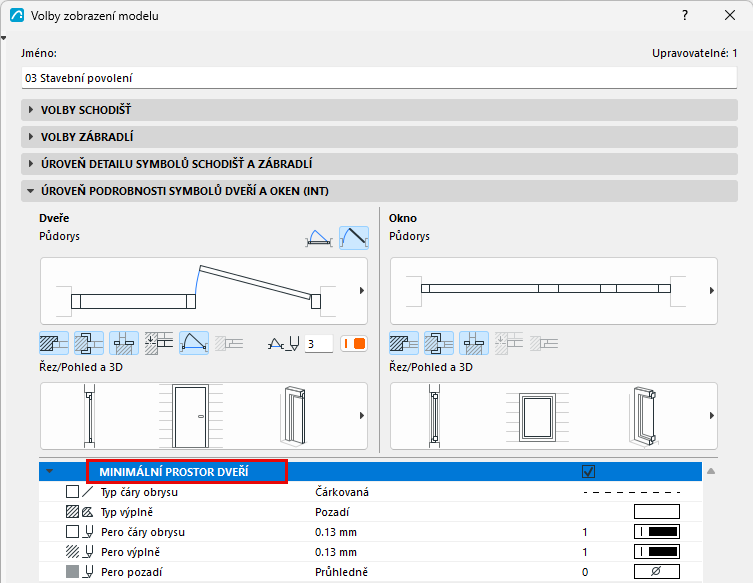Click the Jméno field with 03 Stavební povolení

(379, 78)
